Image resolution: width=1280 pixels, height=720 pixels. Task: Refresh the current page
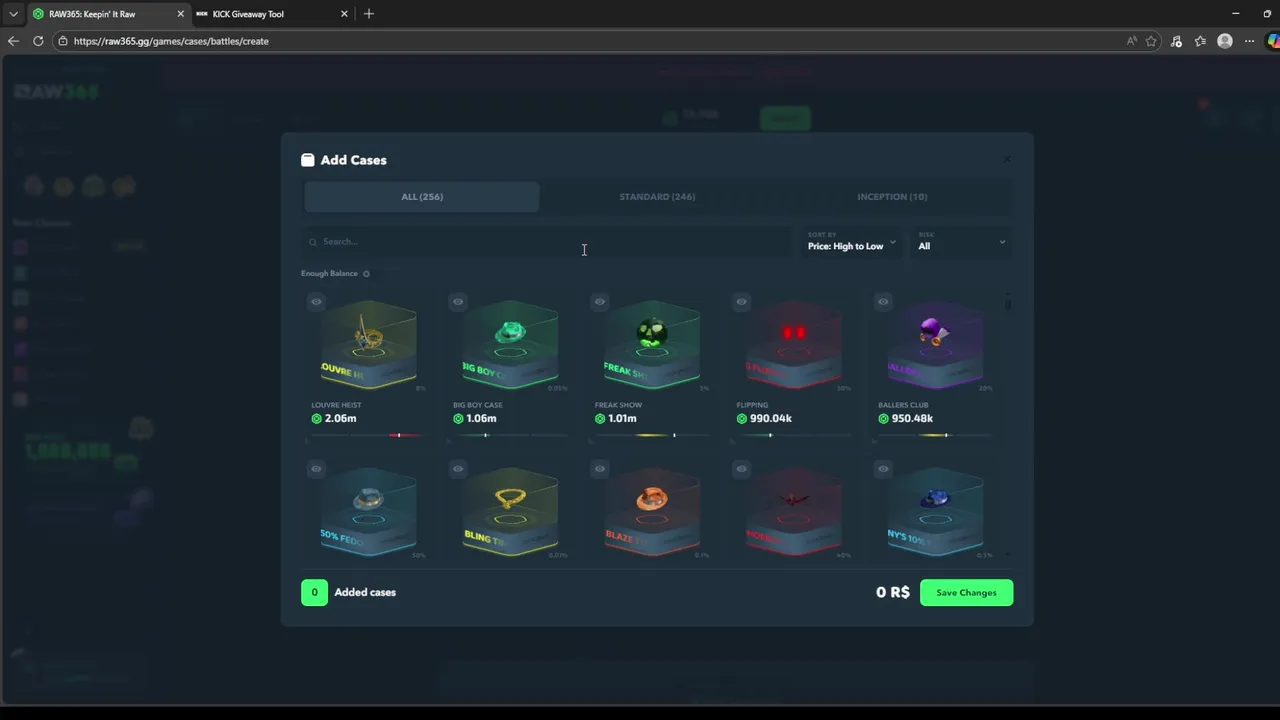click(x=38, y=41)
